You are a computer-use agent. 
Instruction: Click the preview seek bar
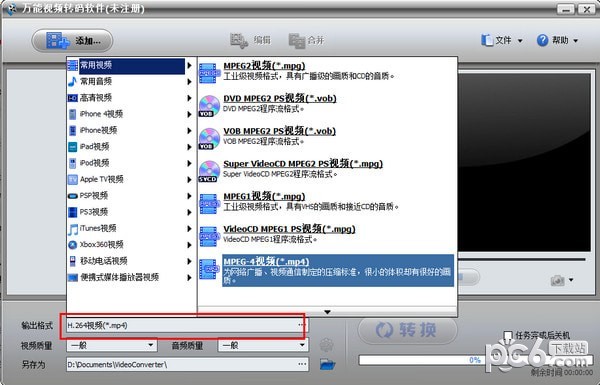522,260
